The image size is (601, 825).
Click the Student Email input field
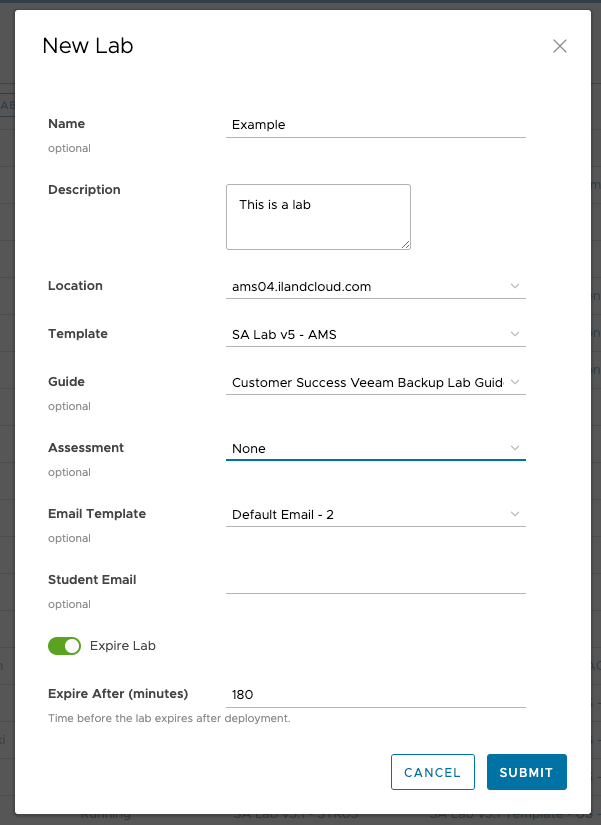[375, 580]
